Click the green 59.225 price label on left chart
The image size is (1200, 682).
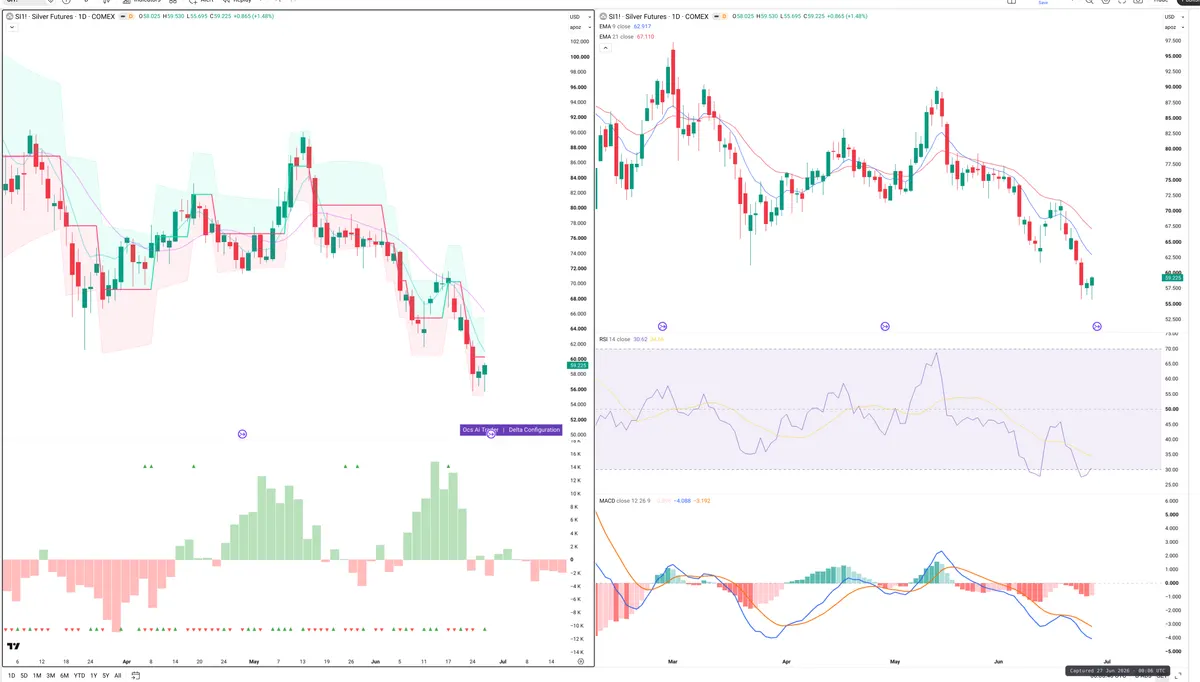pos(579,365)
